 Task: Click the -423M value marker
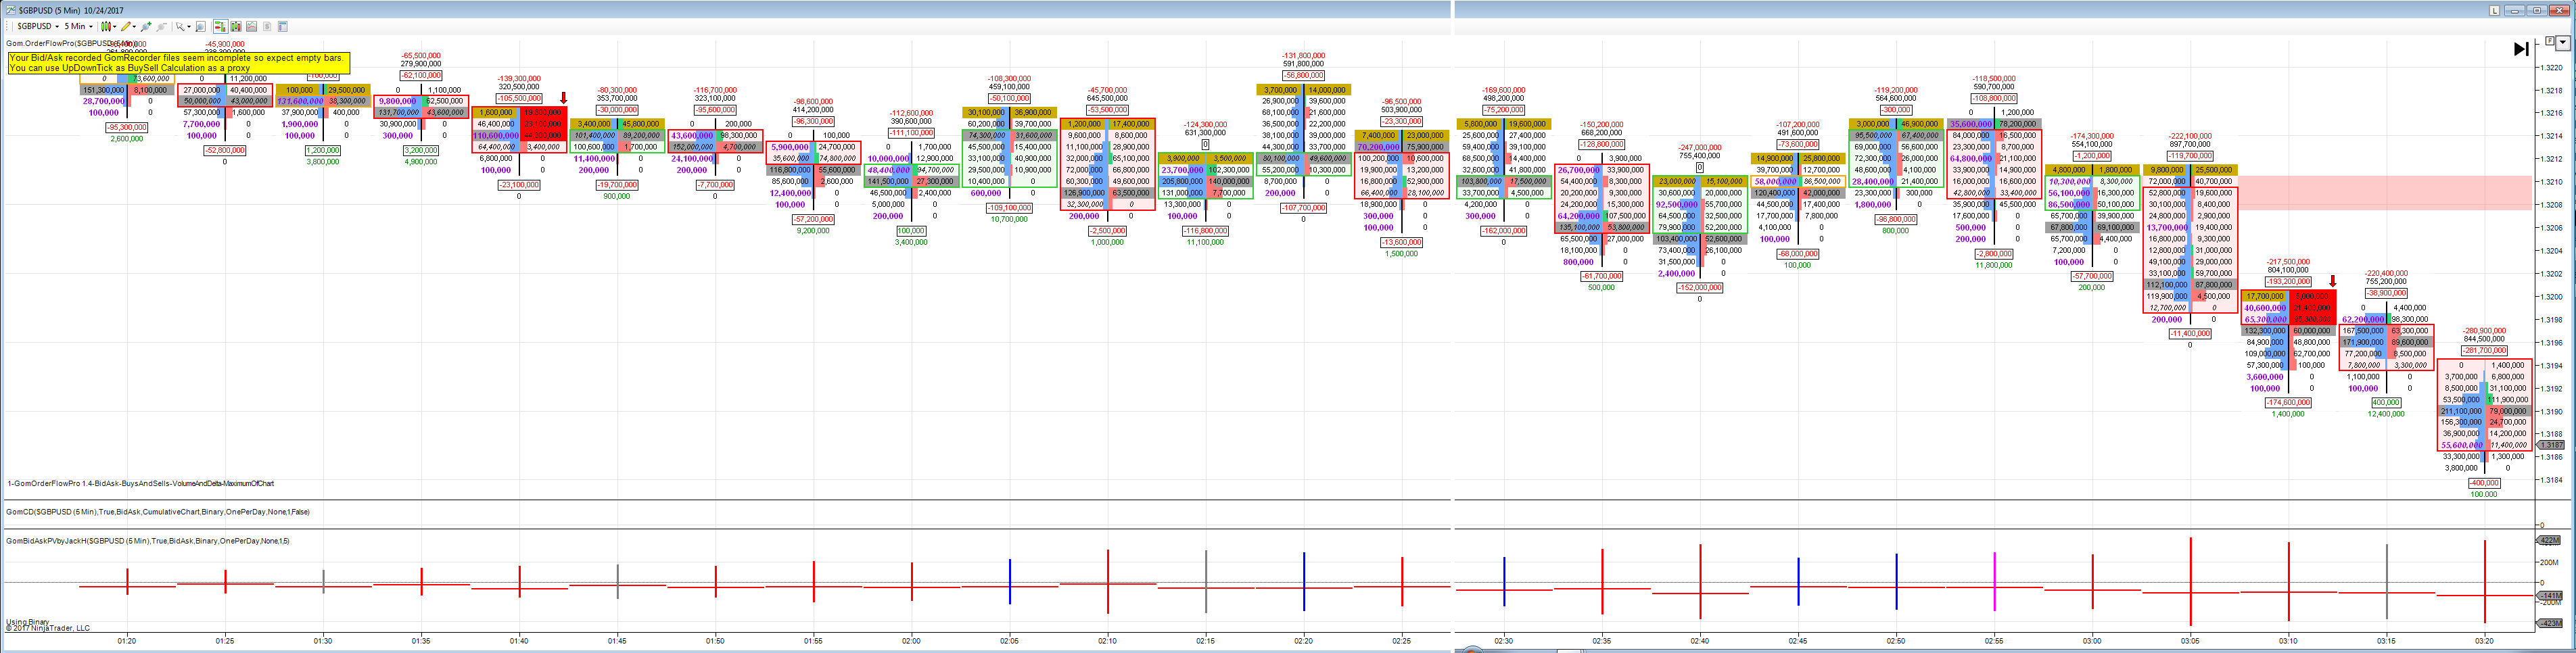pos(2550,623)
